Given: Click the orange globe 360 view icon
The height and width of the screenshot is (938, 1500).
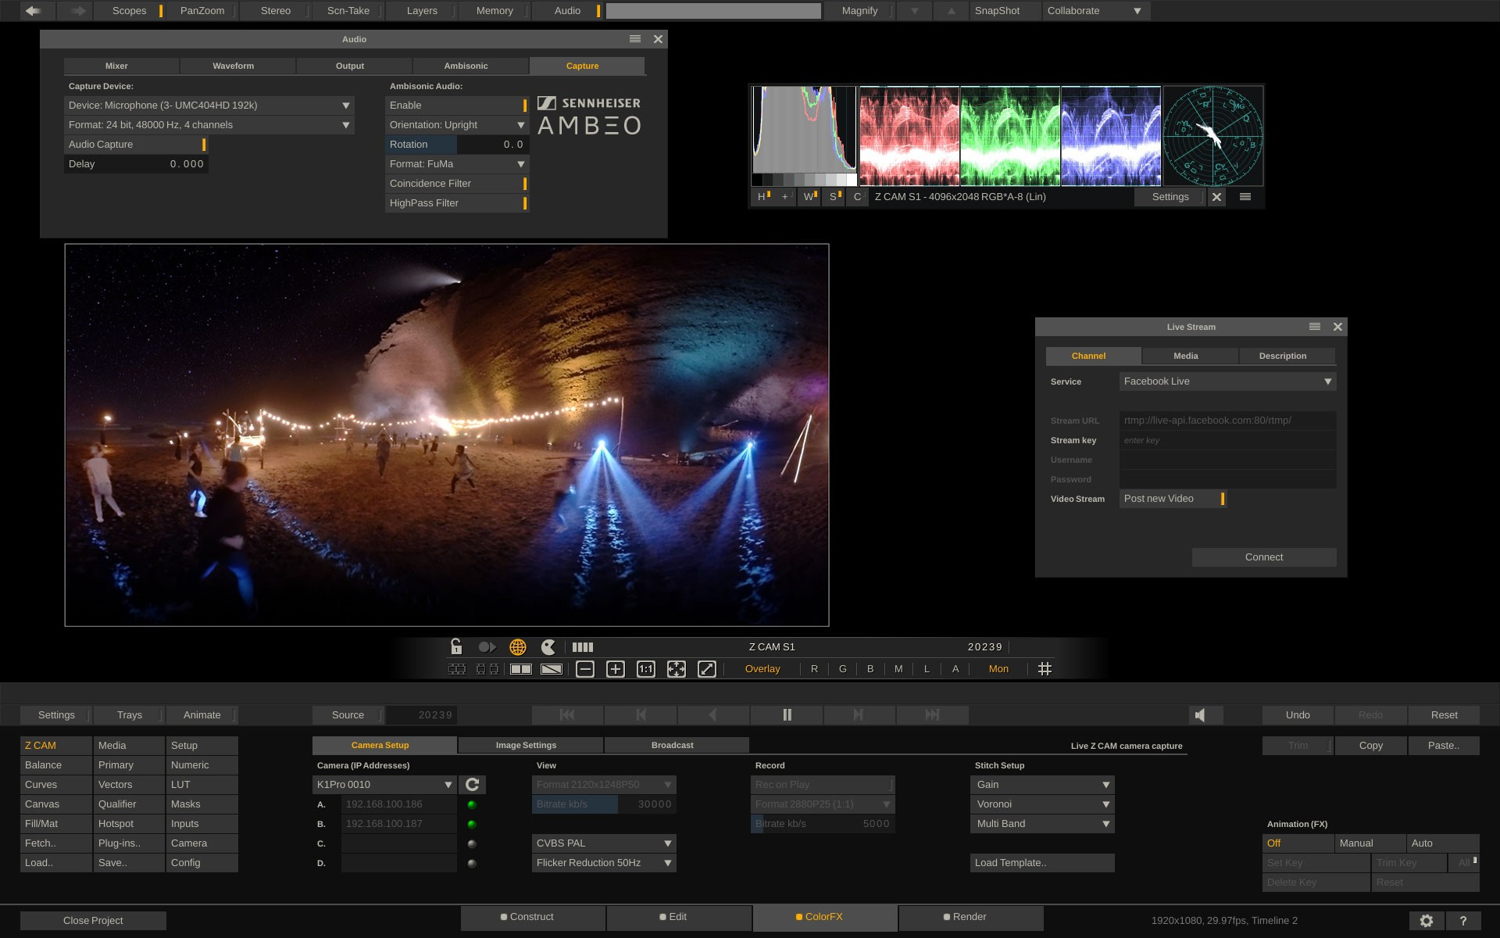Looking at the screenshot, I should pos(518,647).
